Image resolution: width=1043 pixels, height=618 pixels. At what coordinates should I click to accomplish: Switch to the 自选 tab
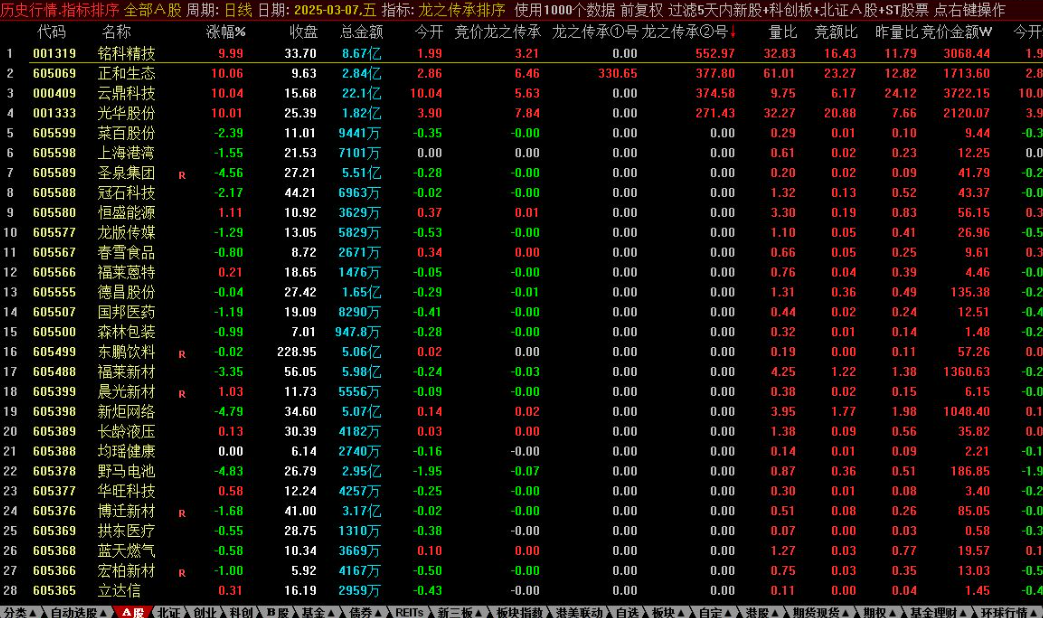(627, 612)
